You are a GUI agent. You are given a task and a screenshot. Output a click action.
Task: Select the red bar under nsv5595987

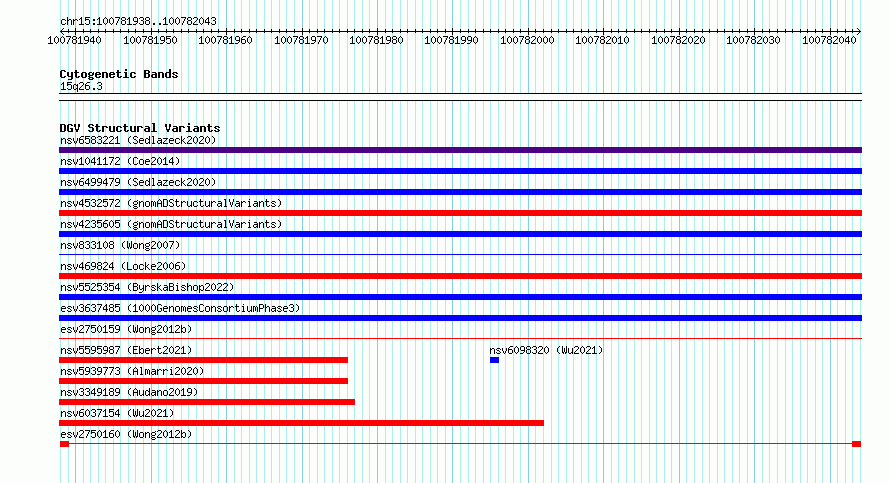[203, 360]
